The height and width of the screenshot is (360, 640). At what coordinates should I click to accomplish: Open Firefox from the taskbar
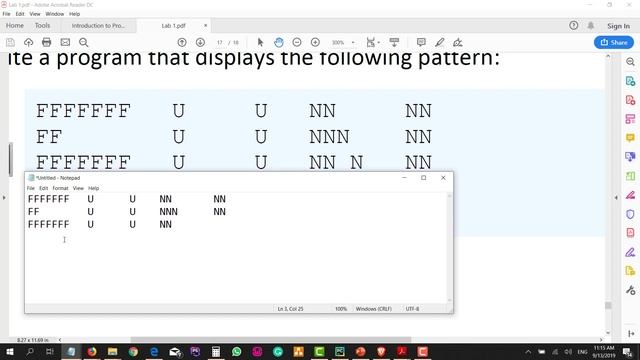92,351
